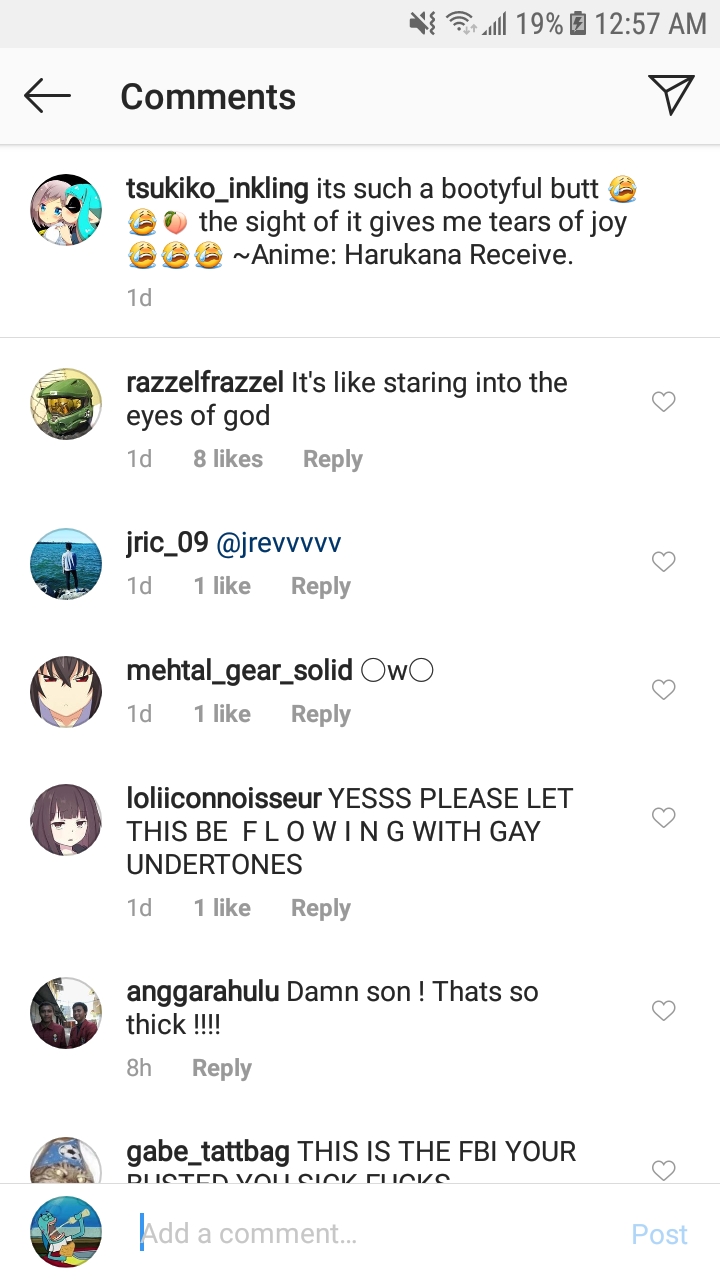View the 8 likes on razzelfrazzel's comment

228,459
